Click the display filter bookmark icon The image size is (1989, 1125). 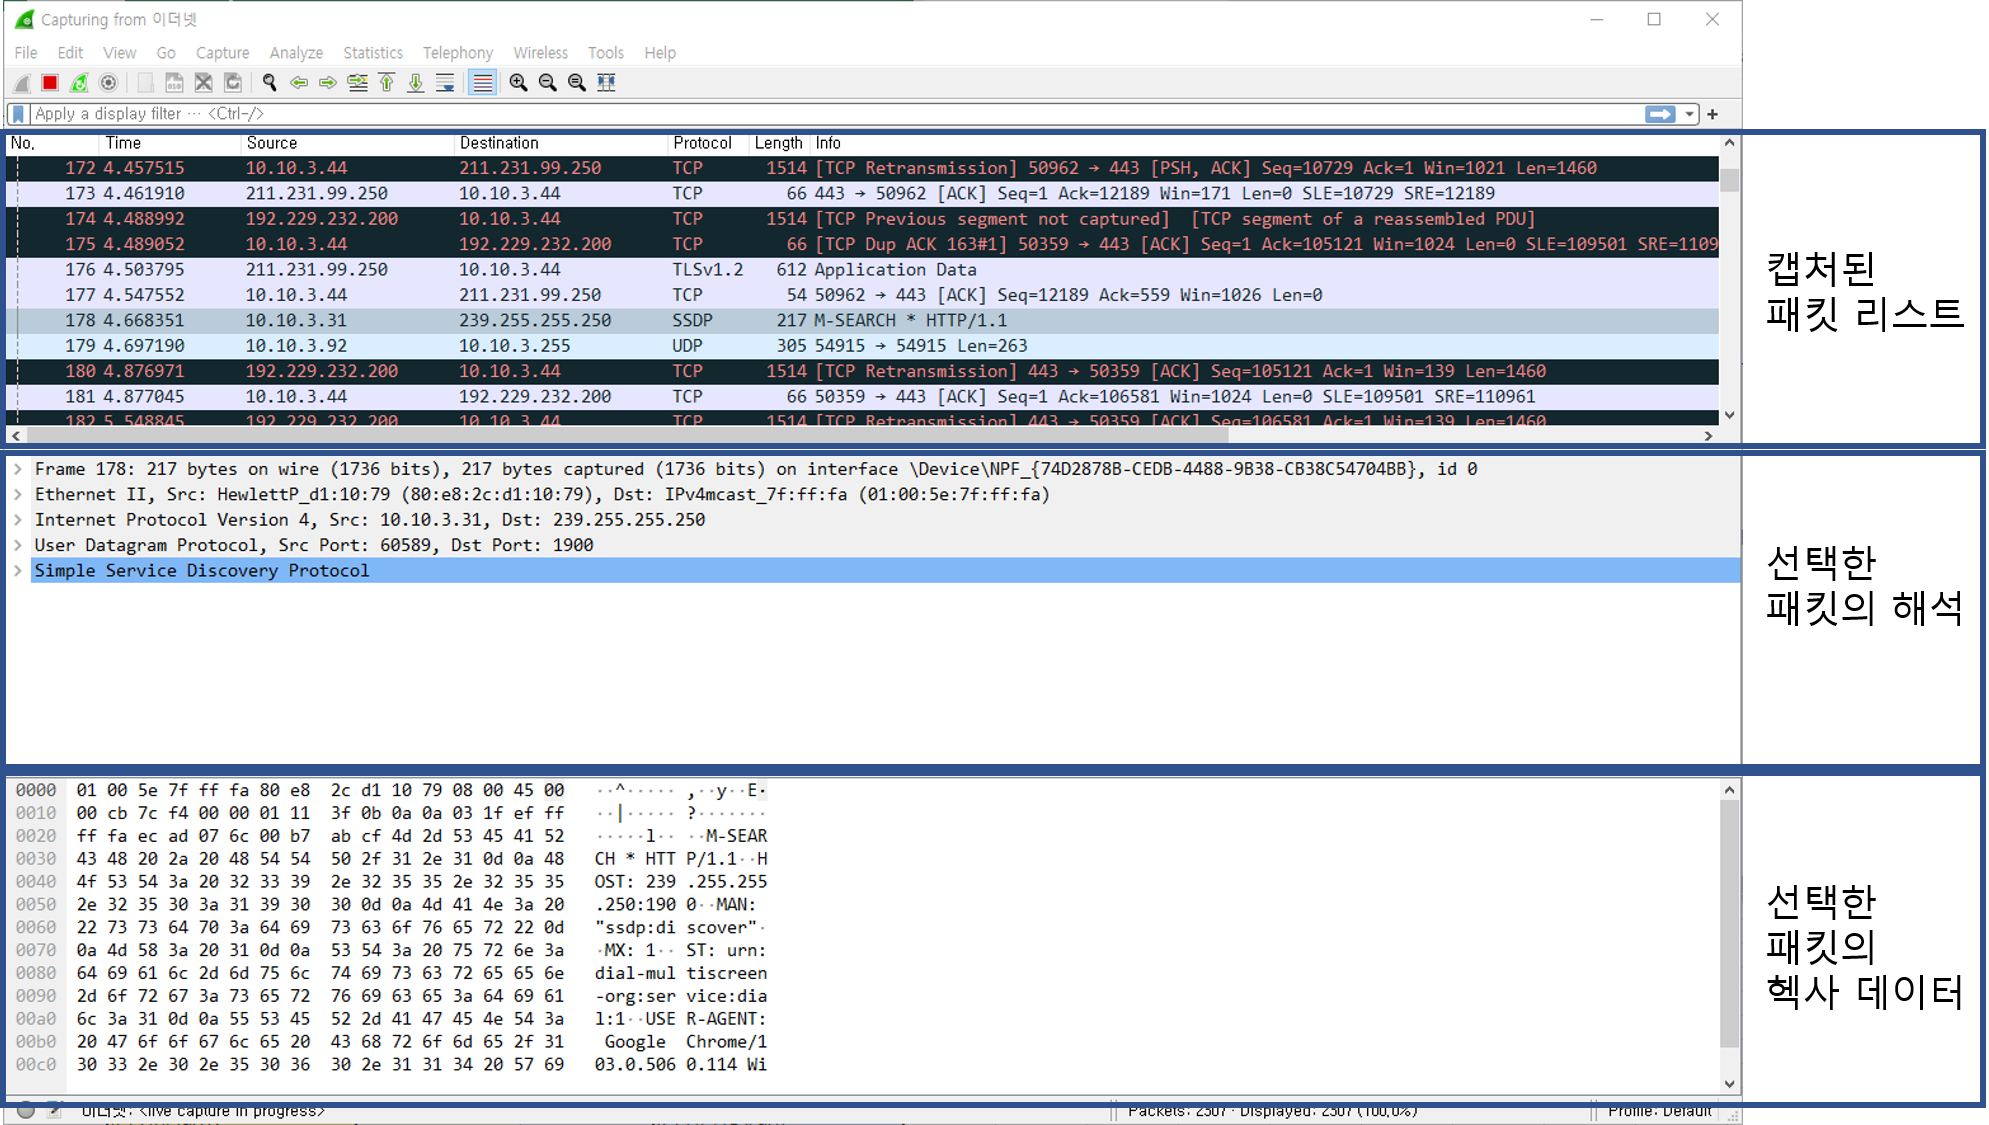tap(18, 114)
